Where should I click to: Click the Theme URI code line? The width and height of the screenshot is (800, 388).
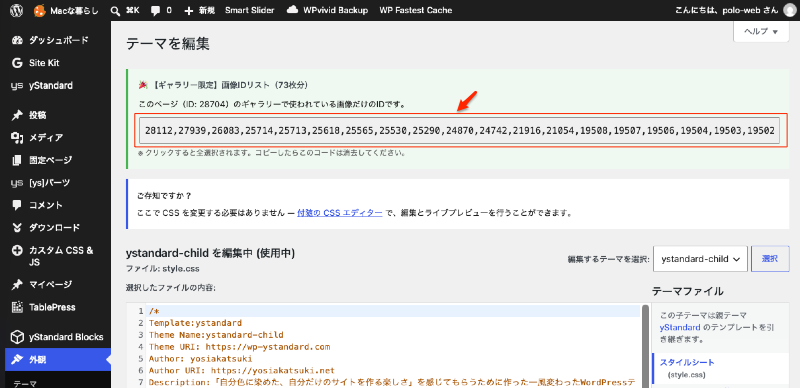click(x=240, y=347)
